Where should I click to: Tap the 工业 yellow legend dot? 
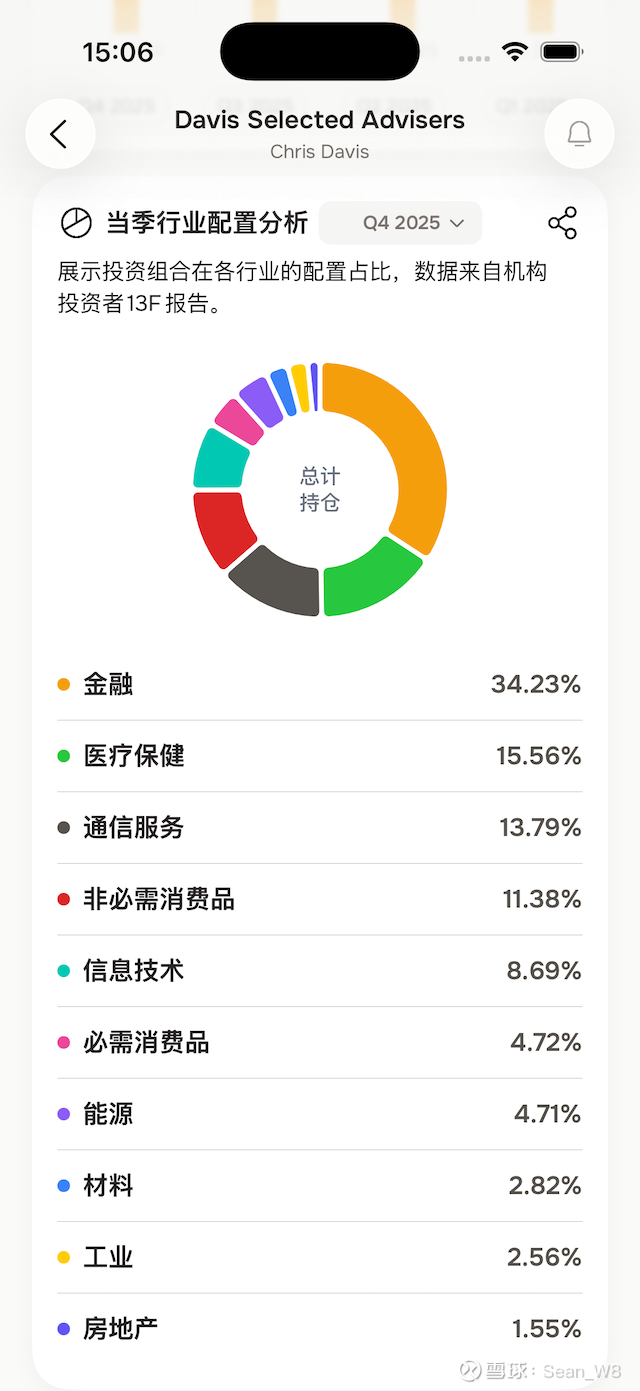[x=64, y=1257]
